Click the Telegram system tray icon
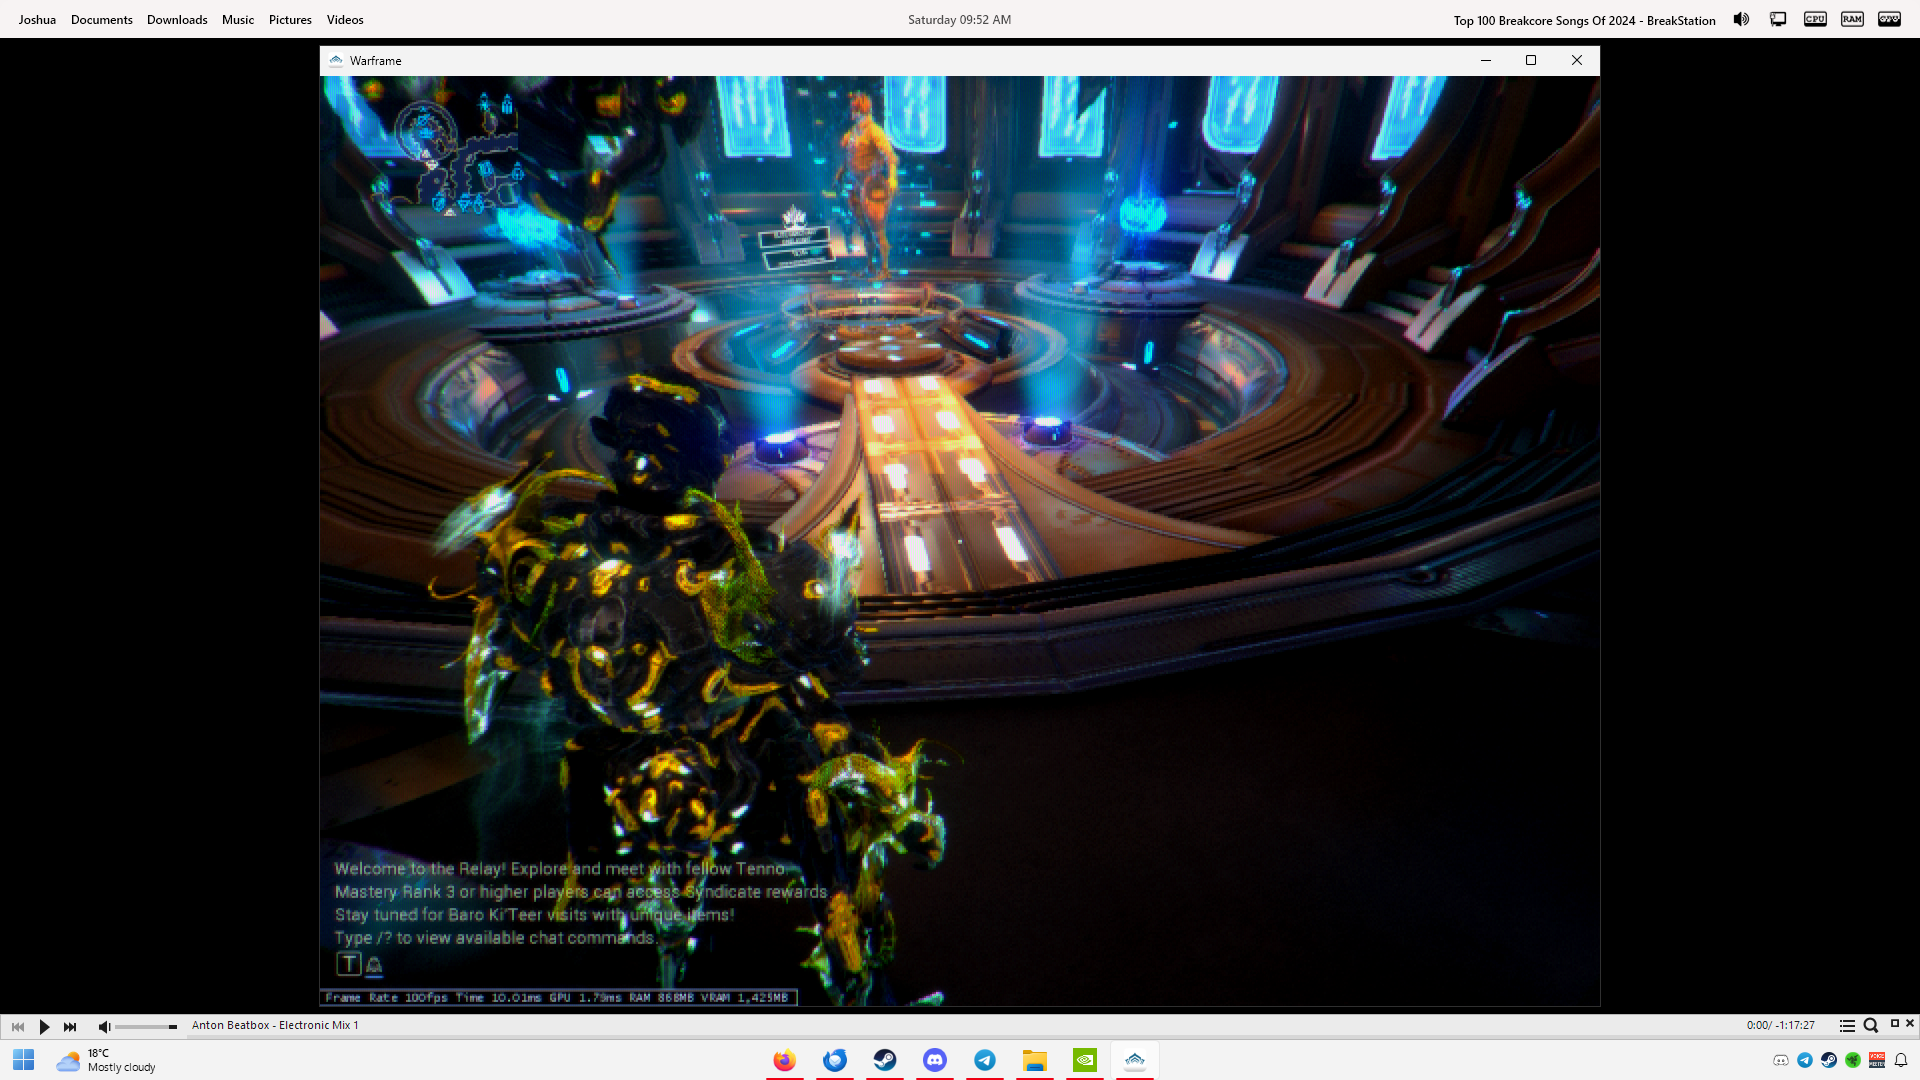This screenshot has height=1080, width=1920. pyautogui.click(x=1805, y=1060)
